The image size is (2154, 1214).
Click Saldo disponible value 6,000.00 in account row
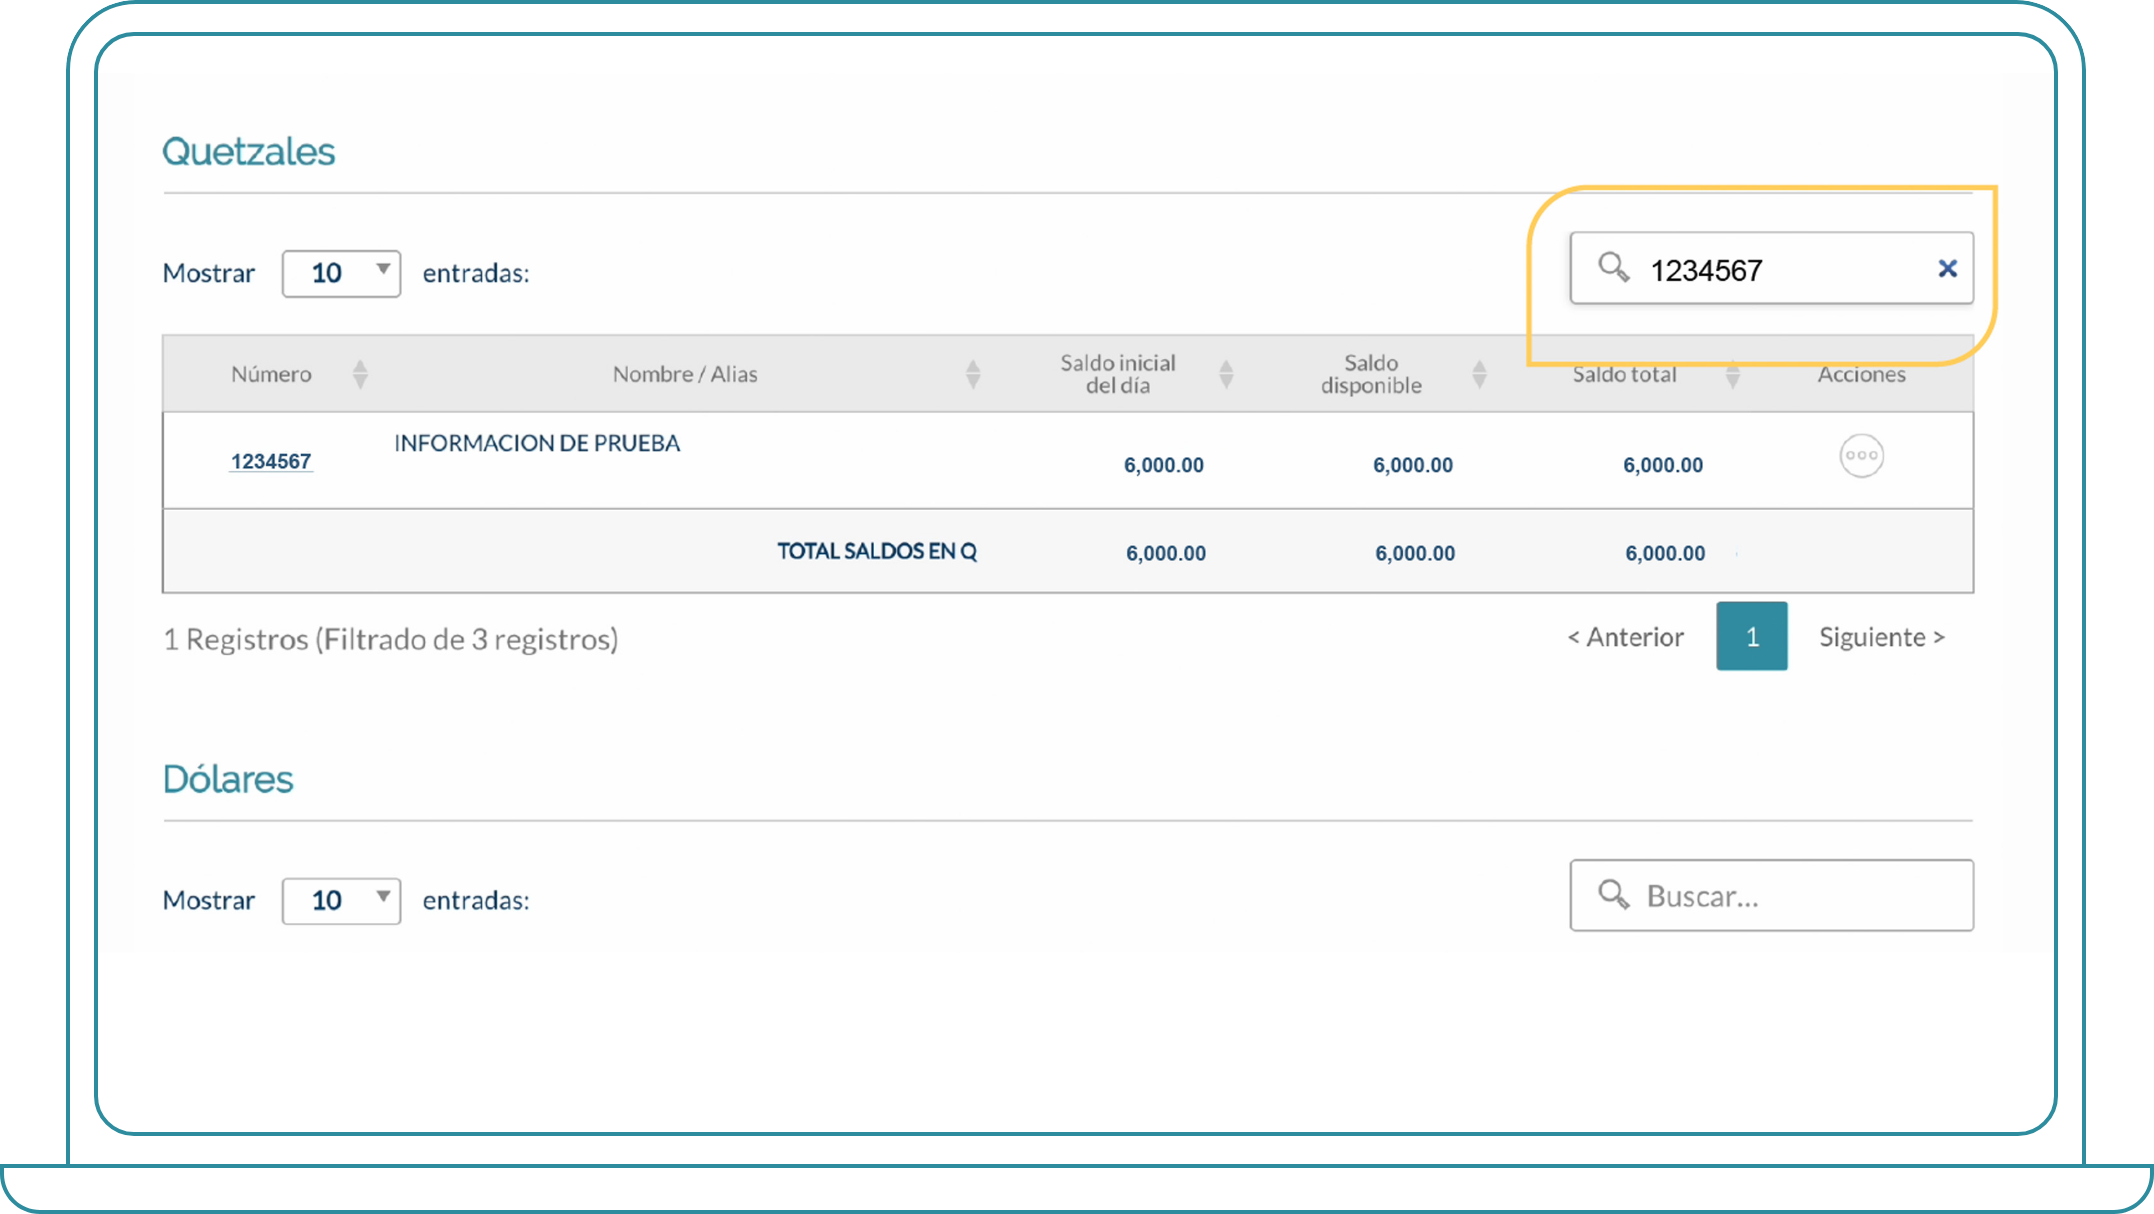click(x=1413, y=465)
